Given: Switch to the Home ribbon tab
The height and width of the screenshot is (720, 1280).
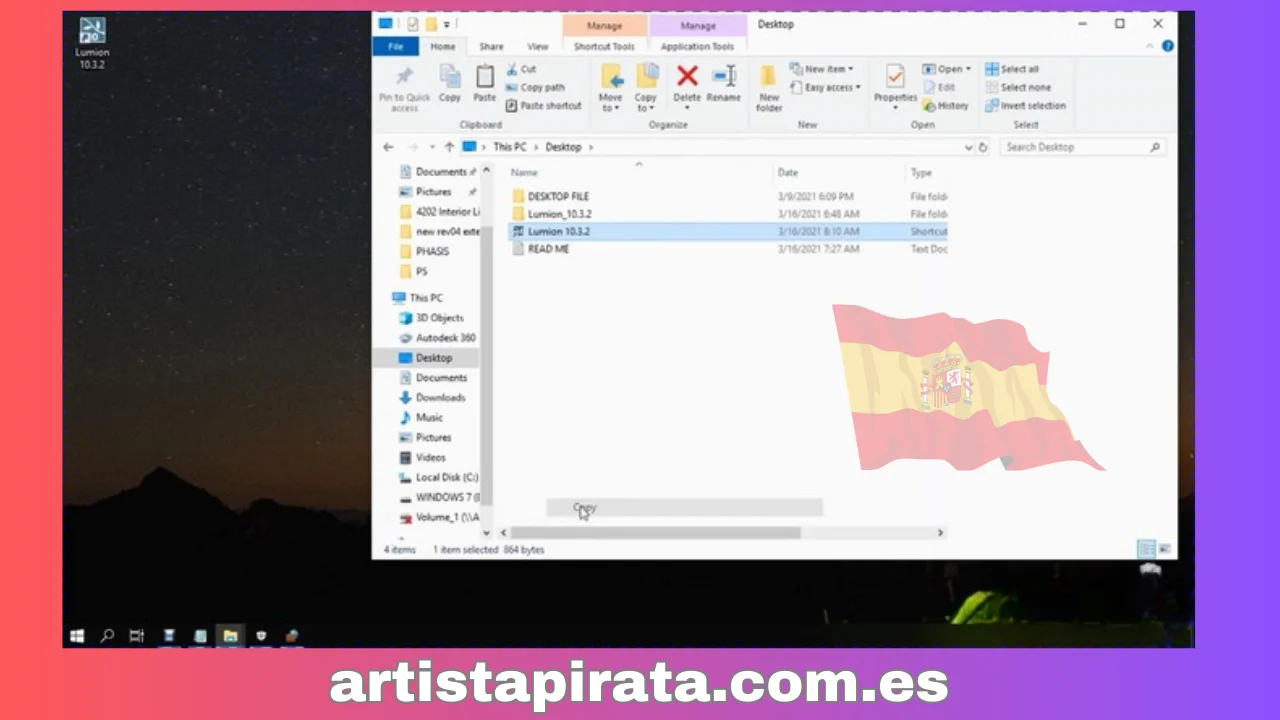Looking at the screenshot, I should coord(443,46).
